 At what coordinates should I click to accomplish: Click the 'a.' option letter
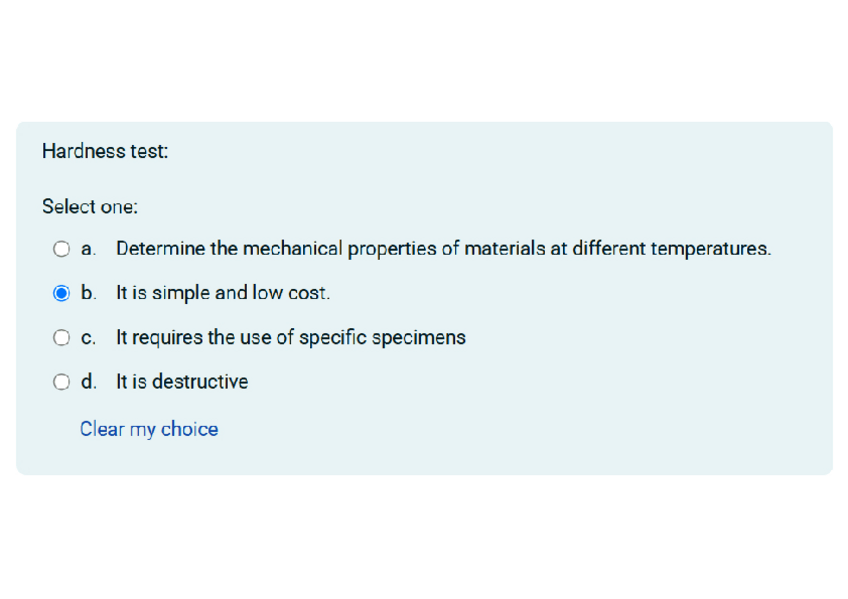tap(89, 249)
